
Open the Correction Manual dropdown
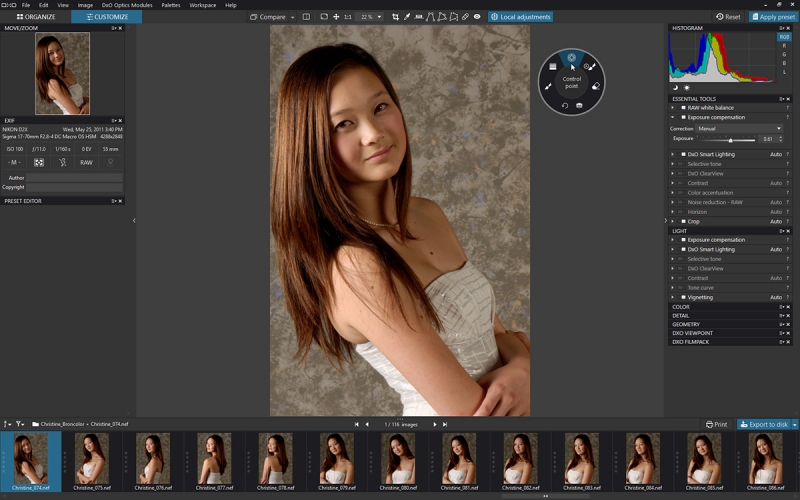pos(739,129)
